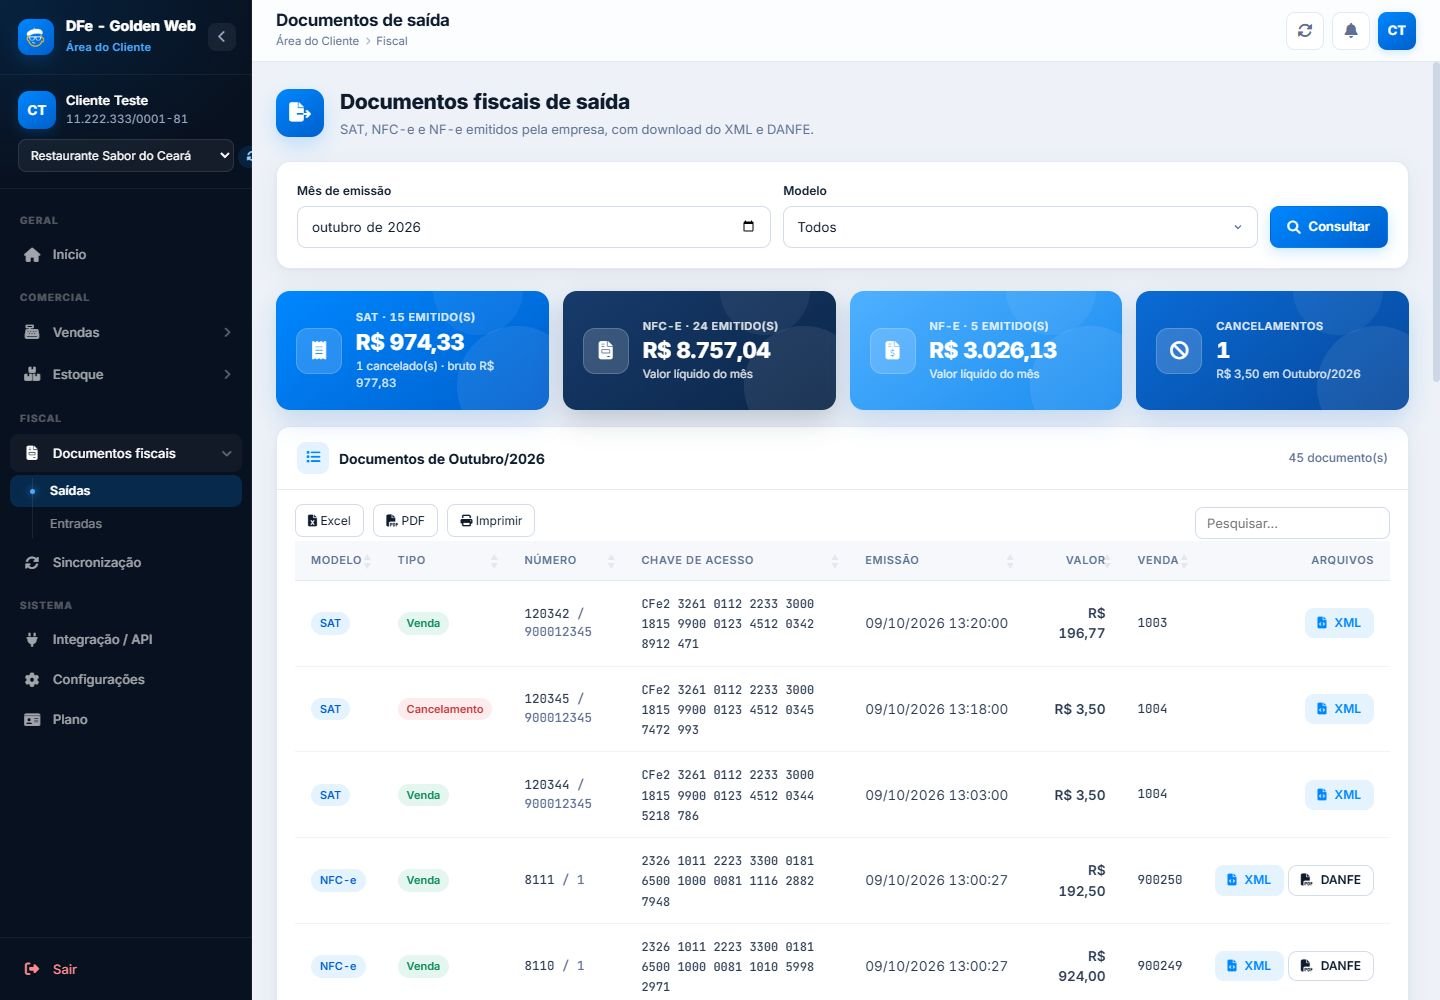
Task: Sort the table by the Número column
Action: [x=567, y=560]
